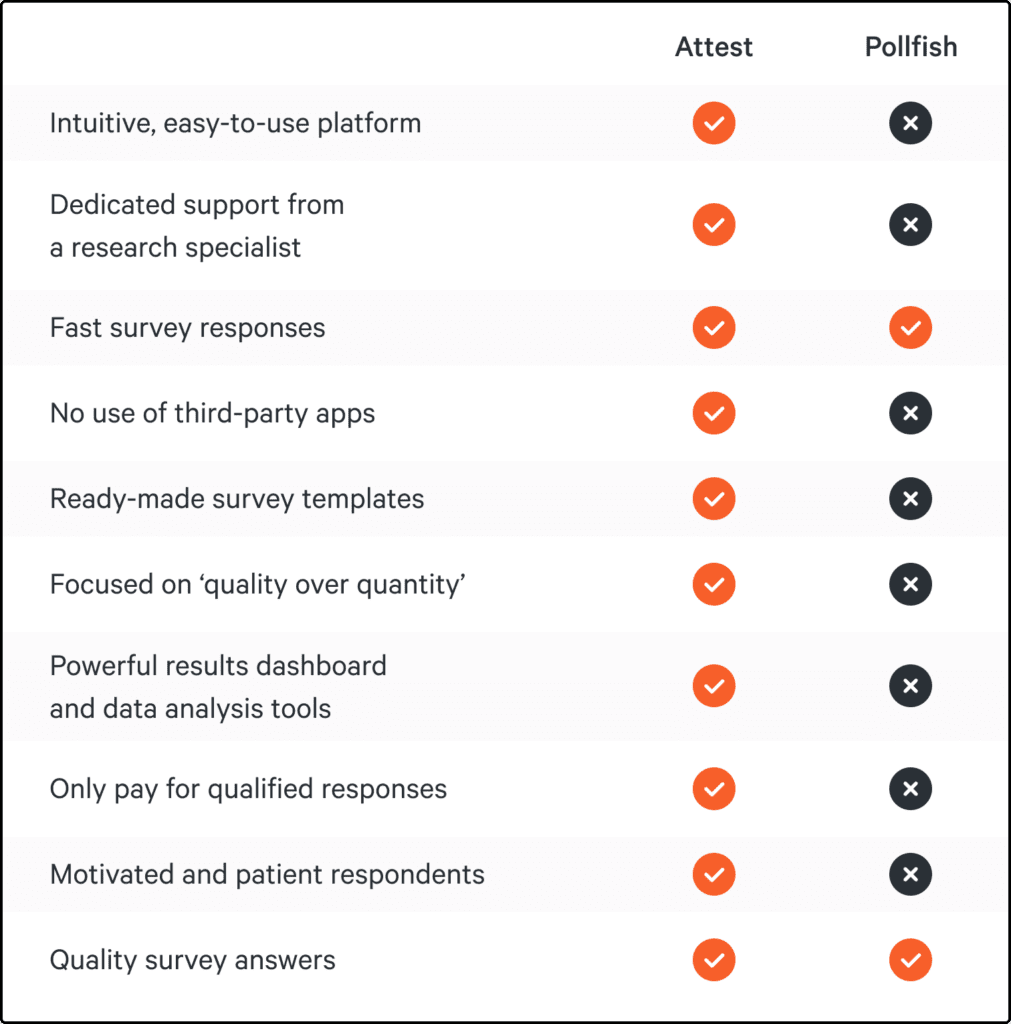This screenshot has width=1011, height=1024.
Task: Click 'Only pay for qualified responses' label
Action: pos(248,789)
